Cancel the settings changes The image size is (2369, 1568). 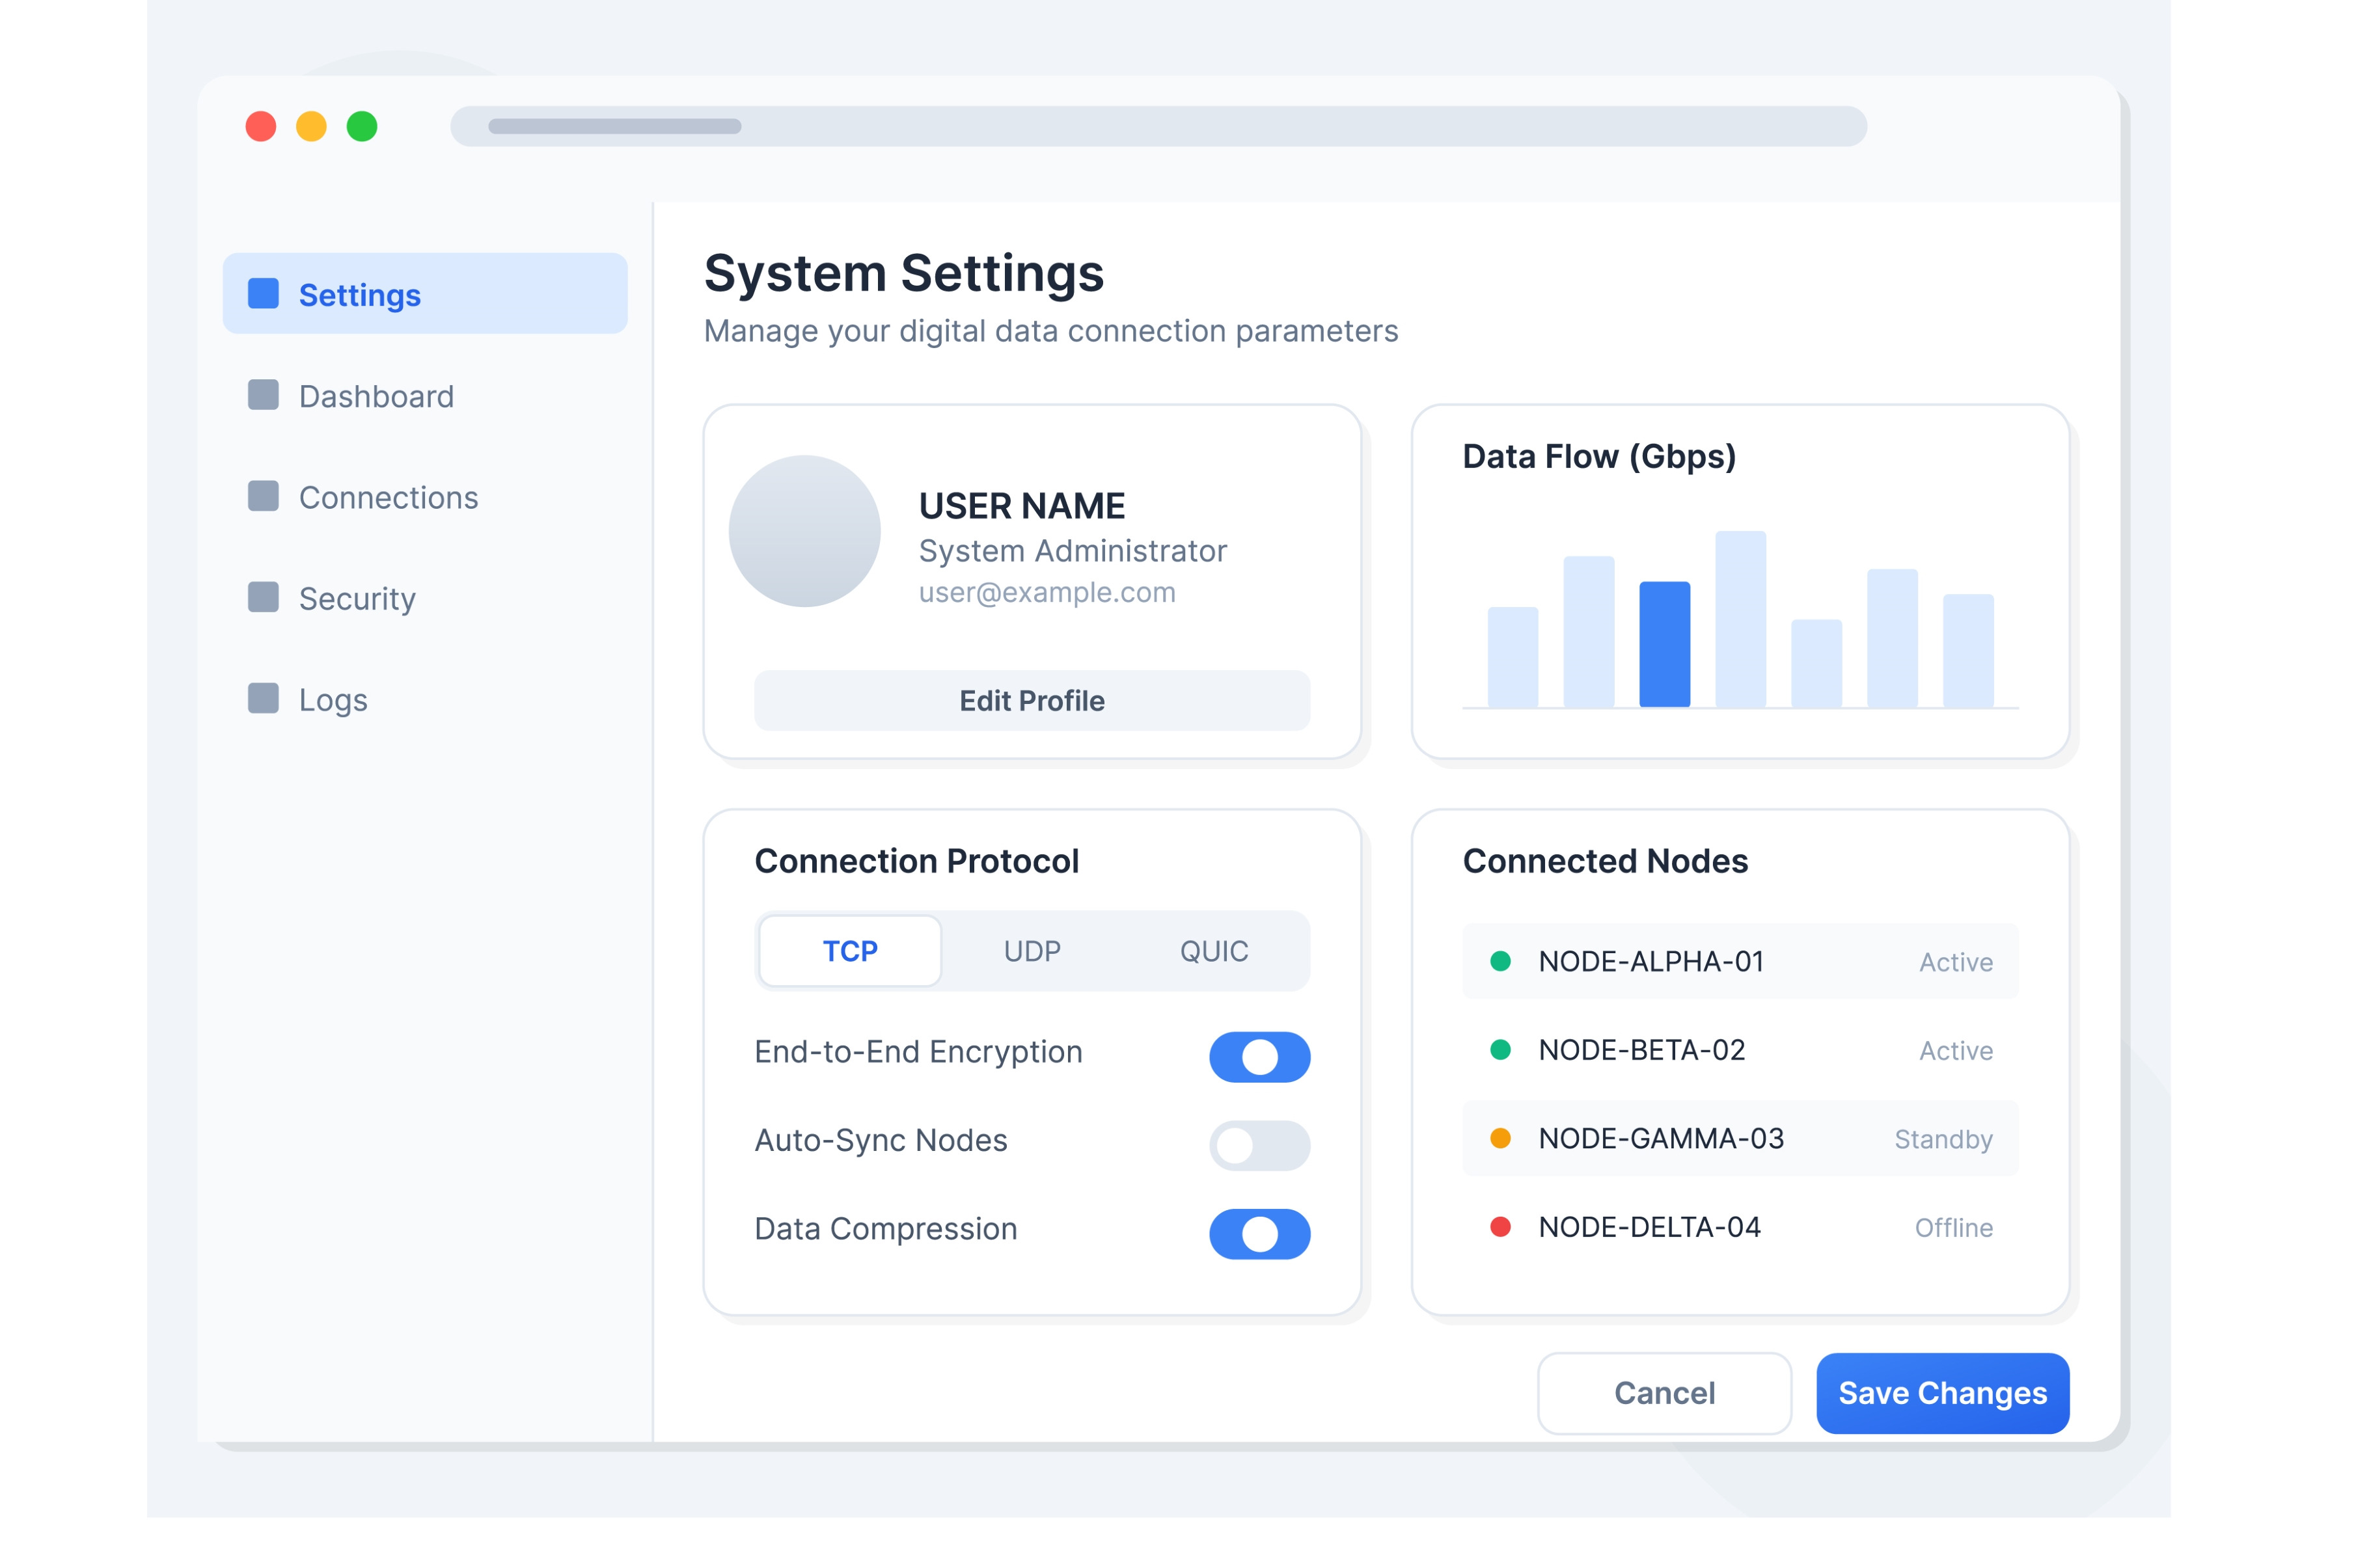pos(1664,1393)
